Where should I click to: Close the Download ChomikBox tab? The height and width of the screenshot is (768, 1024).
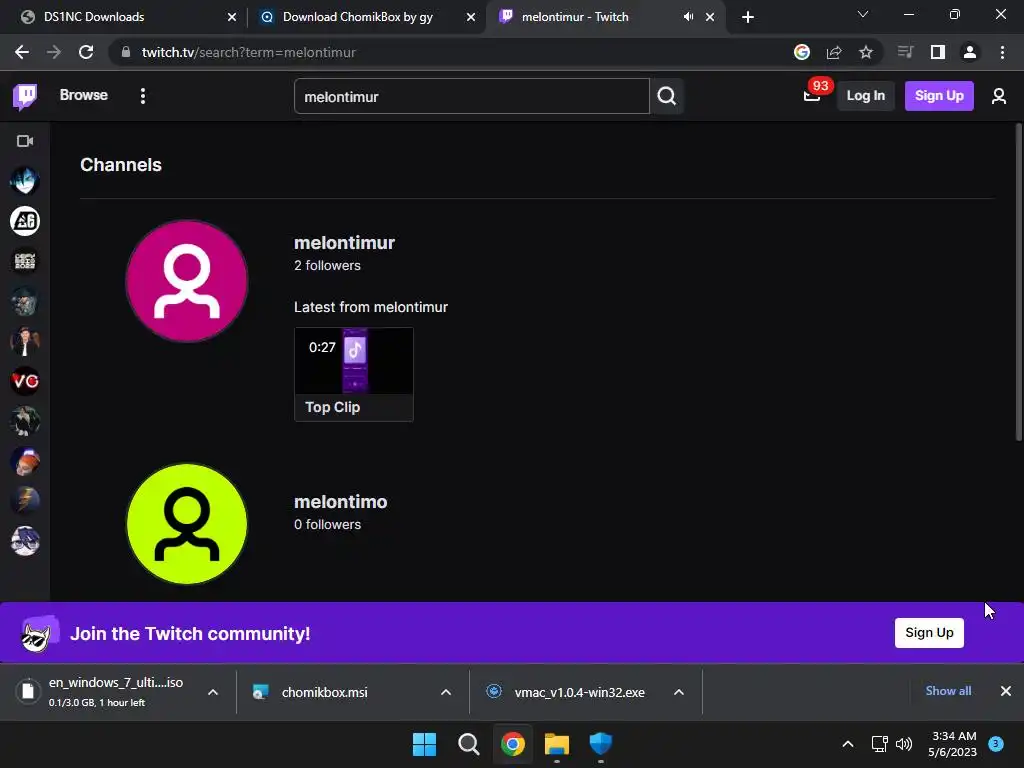[x=471, y=17]
